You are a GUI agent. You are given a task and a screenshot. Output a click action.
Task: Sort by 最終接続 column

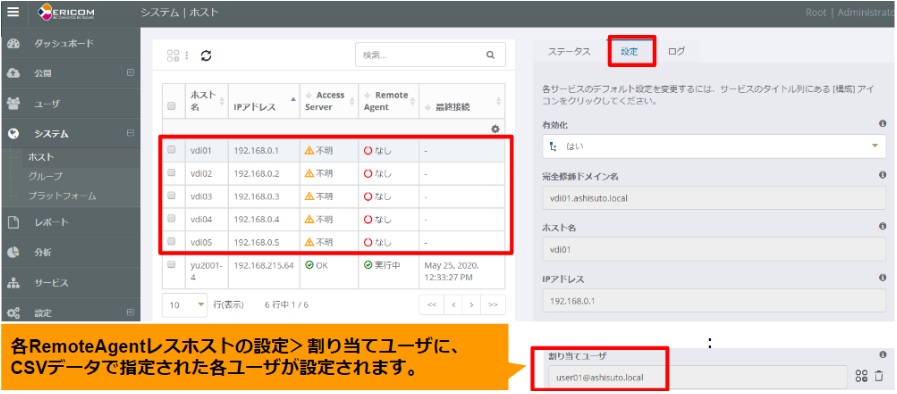[x=462, y=101]
